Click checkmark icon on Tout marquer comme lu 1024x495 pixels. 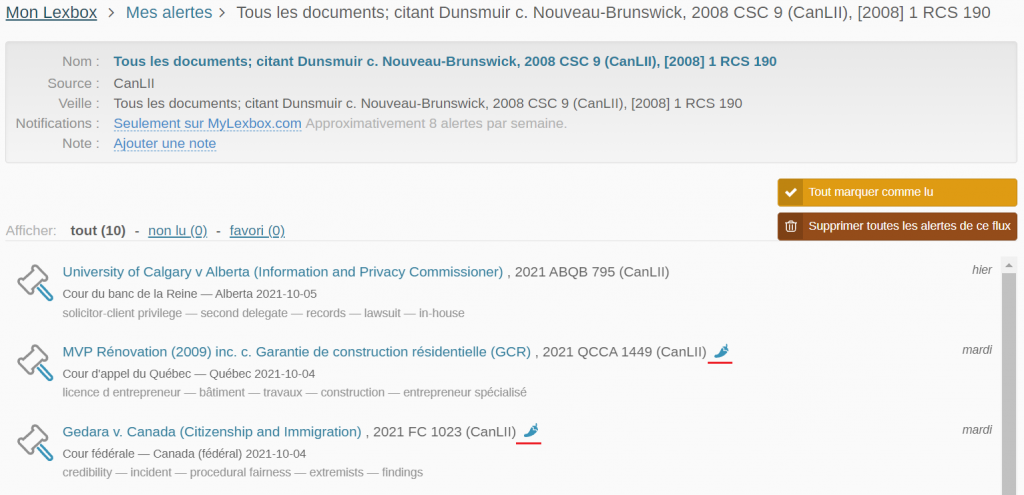coord(791,192)
